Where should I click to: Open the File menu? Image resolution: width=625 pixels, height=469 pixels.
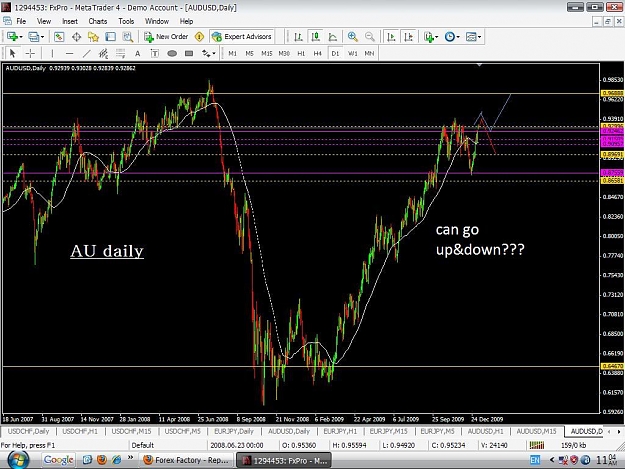click(21, 21)
